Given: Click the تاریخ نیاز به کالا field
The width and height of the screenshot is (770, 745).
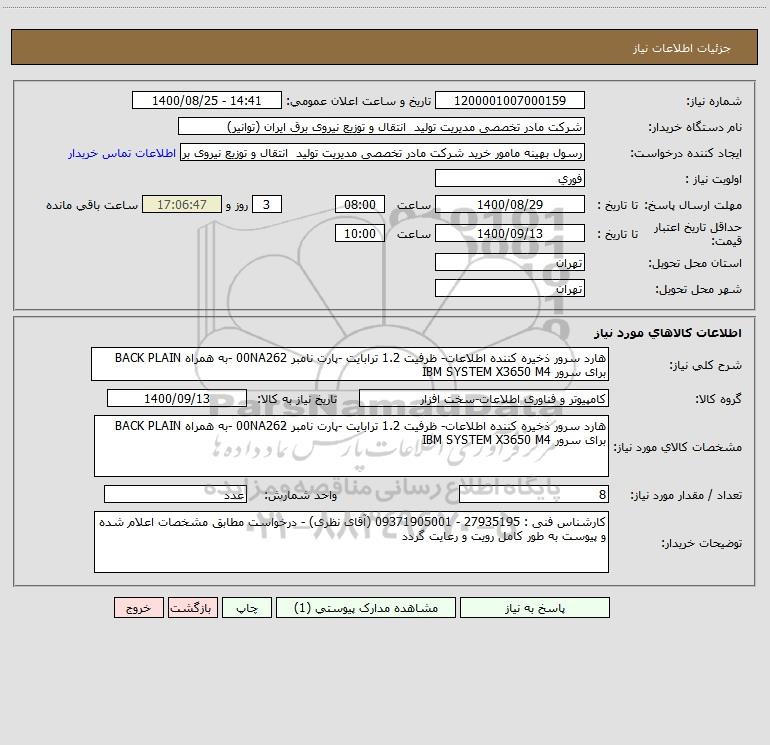Looking at the screenshot, I should 177,398.
